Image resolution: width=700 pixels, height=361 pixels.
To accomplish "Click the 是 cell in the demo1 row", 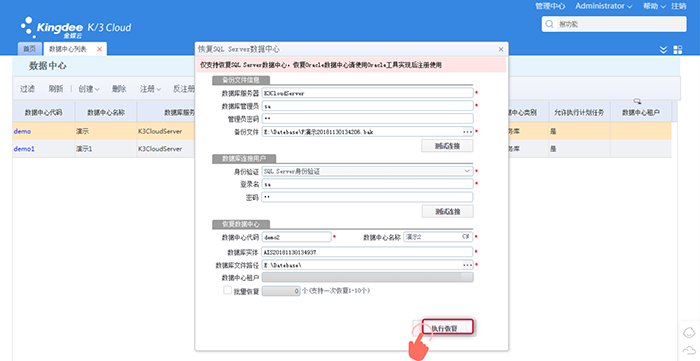I will (x=579, y=149).
